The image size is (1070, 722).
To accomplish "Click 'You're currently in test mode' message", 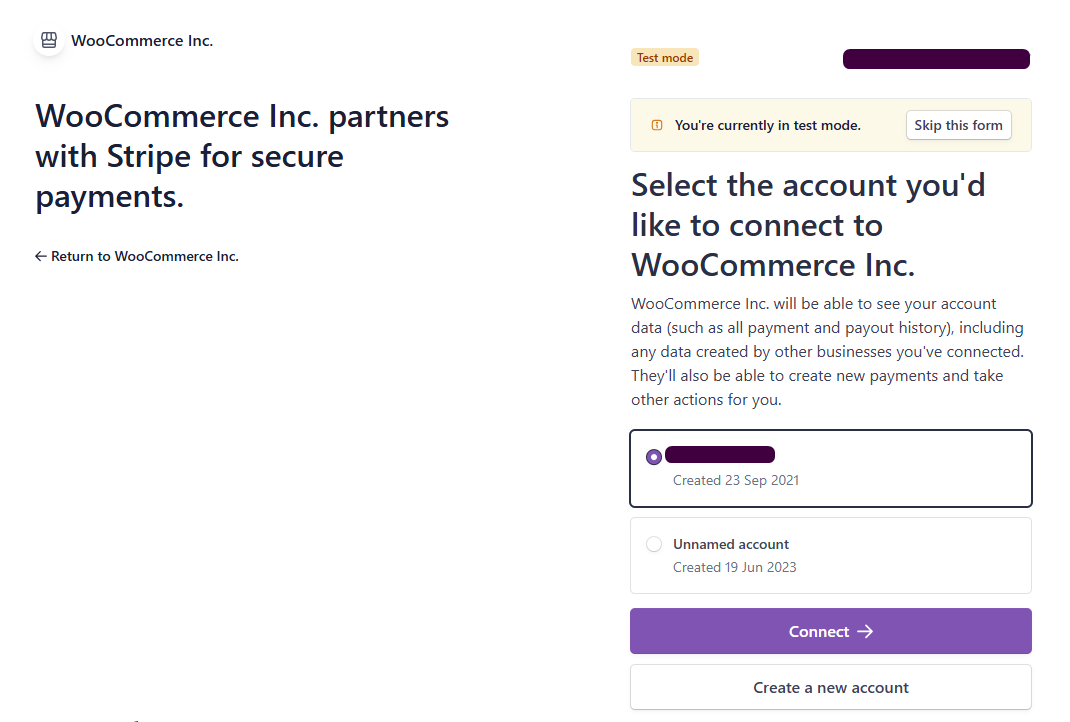I will tap(767, 125).
